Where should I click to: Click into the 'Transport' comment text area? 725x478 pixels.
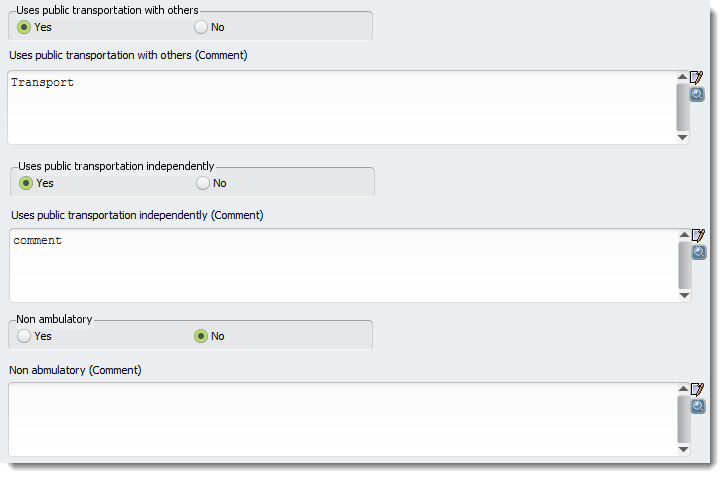tap(342, 107)
